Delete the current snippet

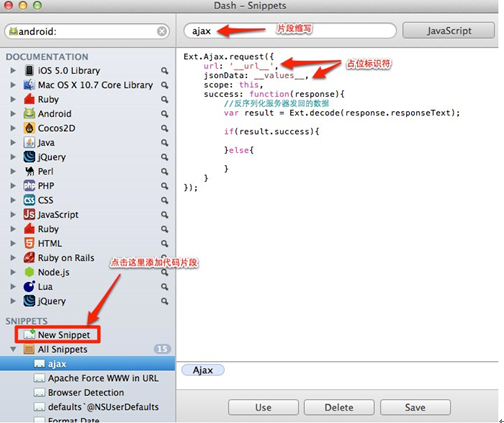point(339,407)
